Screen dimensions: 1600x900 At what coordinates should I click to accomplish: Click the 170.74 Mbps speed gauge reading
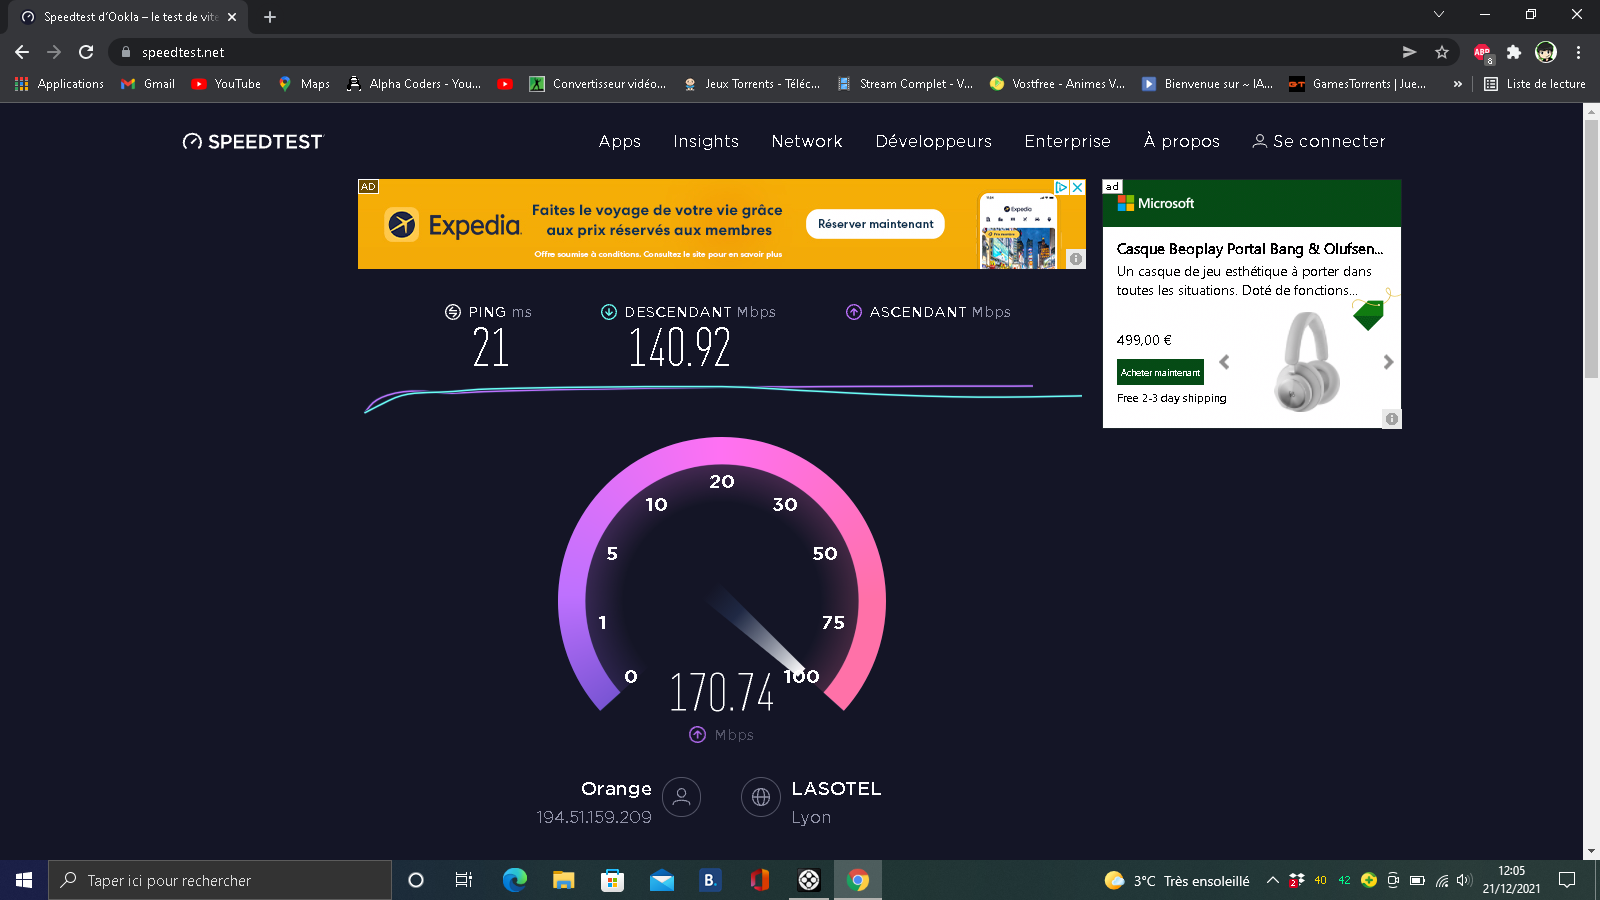[722, 692]
